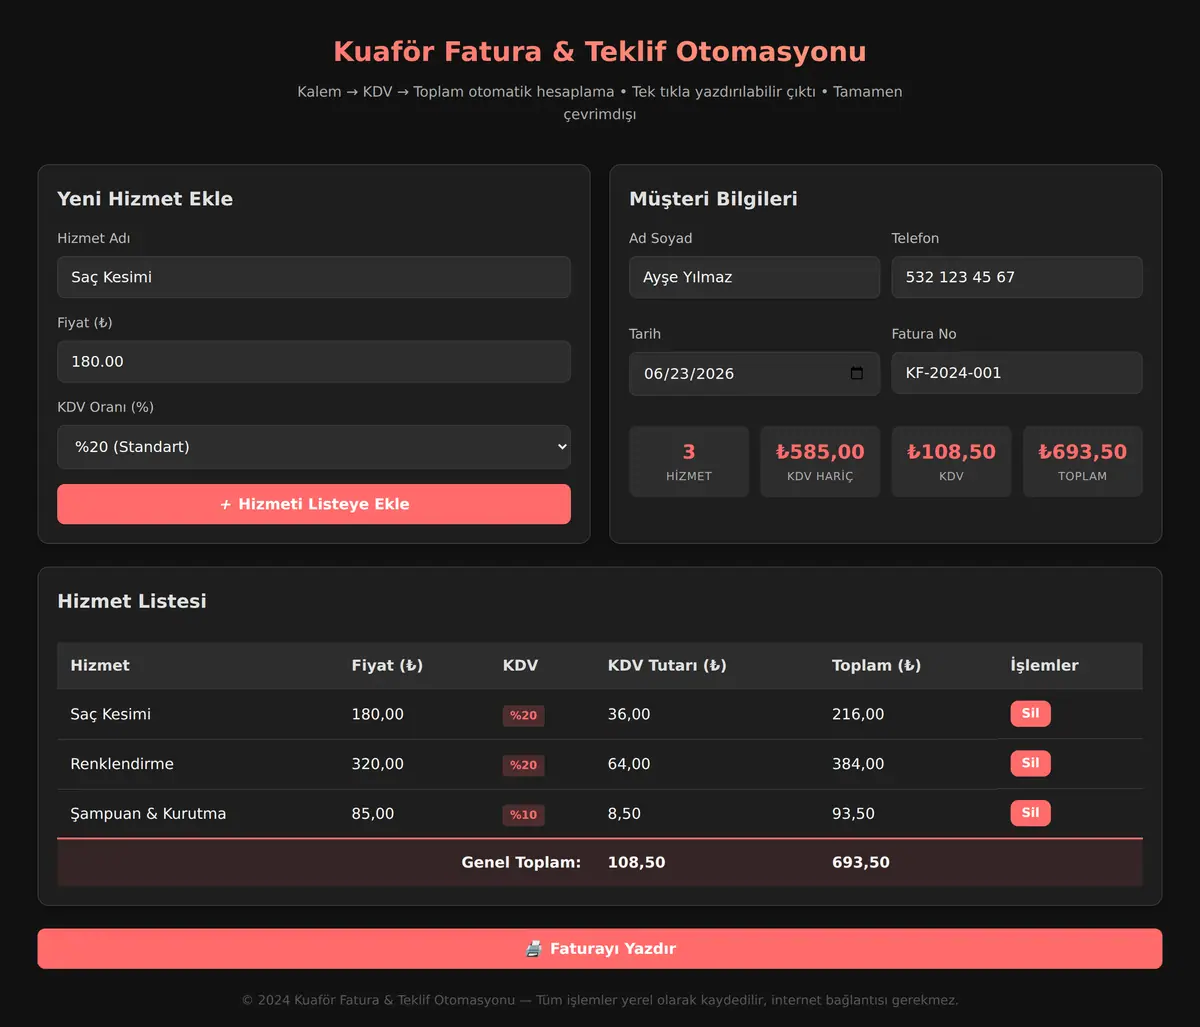Focus the Fiyat input containing 180.00
The image size is (1200, 1027).
(x=314, y=361)
